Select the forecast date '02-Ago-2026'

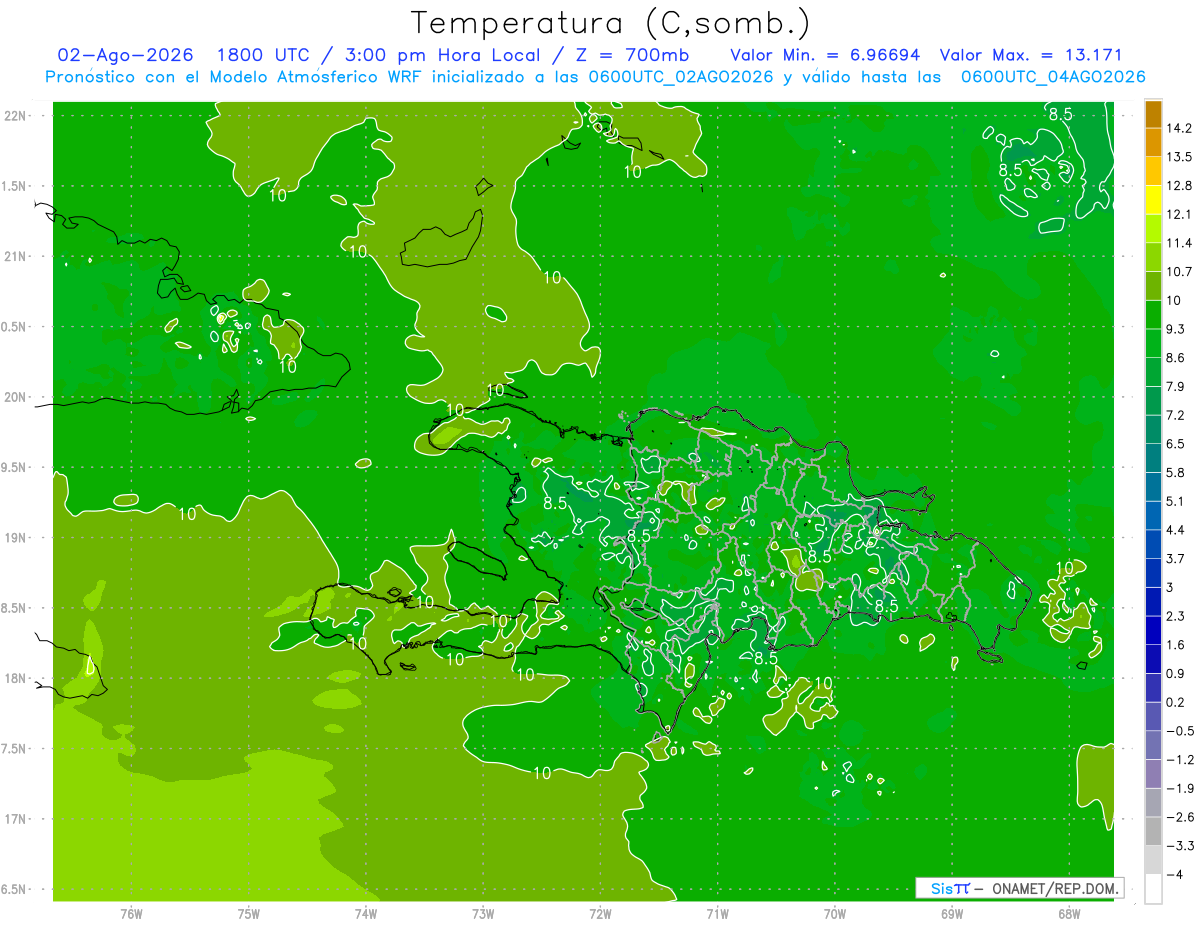126,55
